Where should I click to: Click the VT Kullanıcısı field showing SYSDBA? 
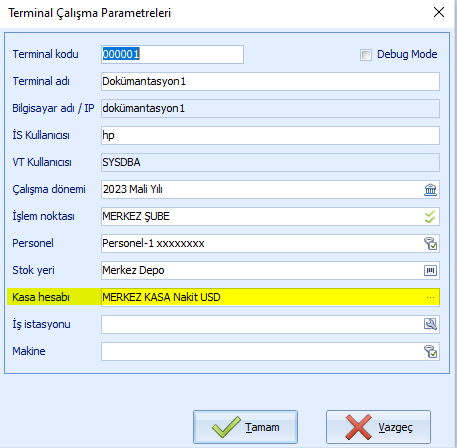270,162
